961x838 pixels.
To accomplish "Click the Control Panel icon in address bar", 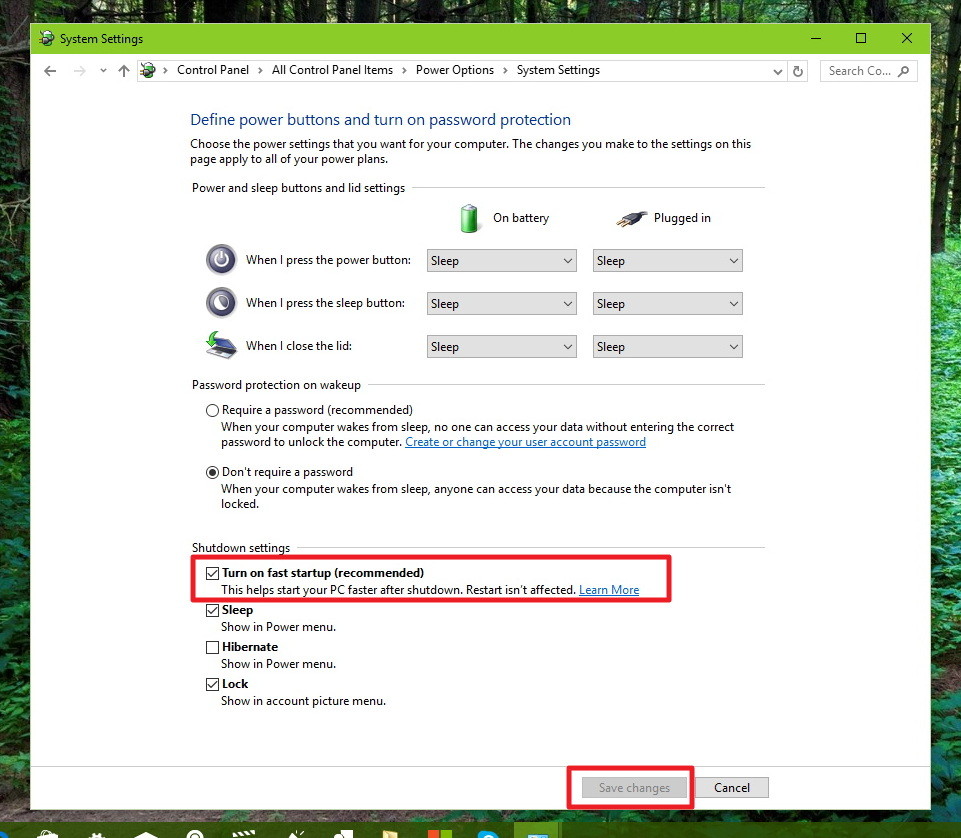I will (x=148, y=70).
